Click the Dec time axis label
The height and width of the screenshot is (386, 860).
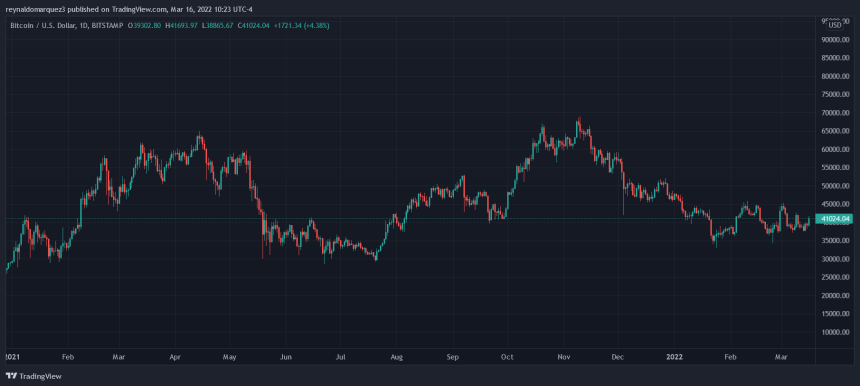(x=618, y=357)
